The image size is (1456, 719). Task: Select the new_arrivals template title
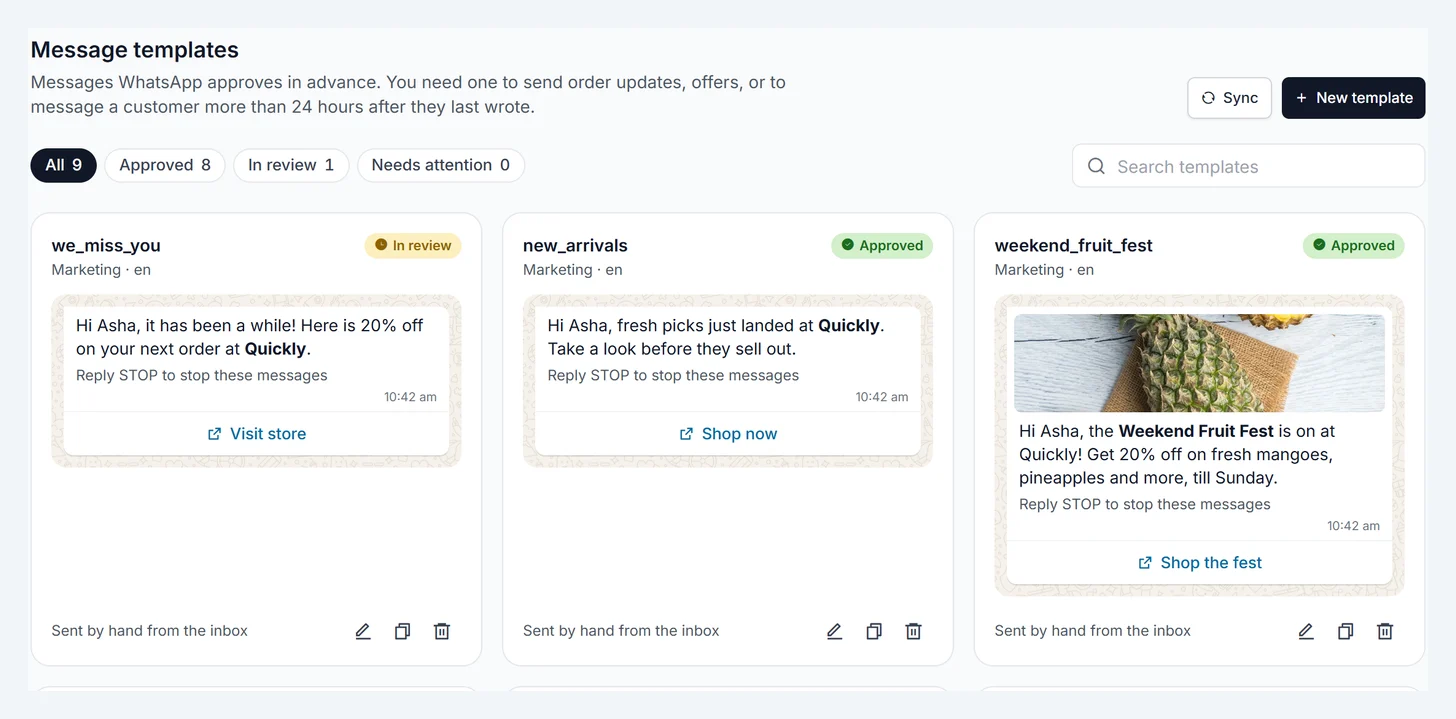[576, 246]
